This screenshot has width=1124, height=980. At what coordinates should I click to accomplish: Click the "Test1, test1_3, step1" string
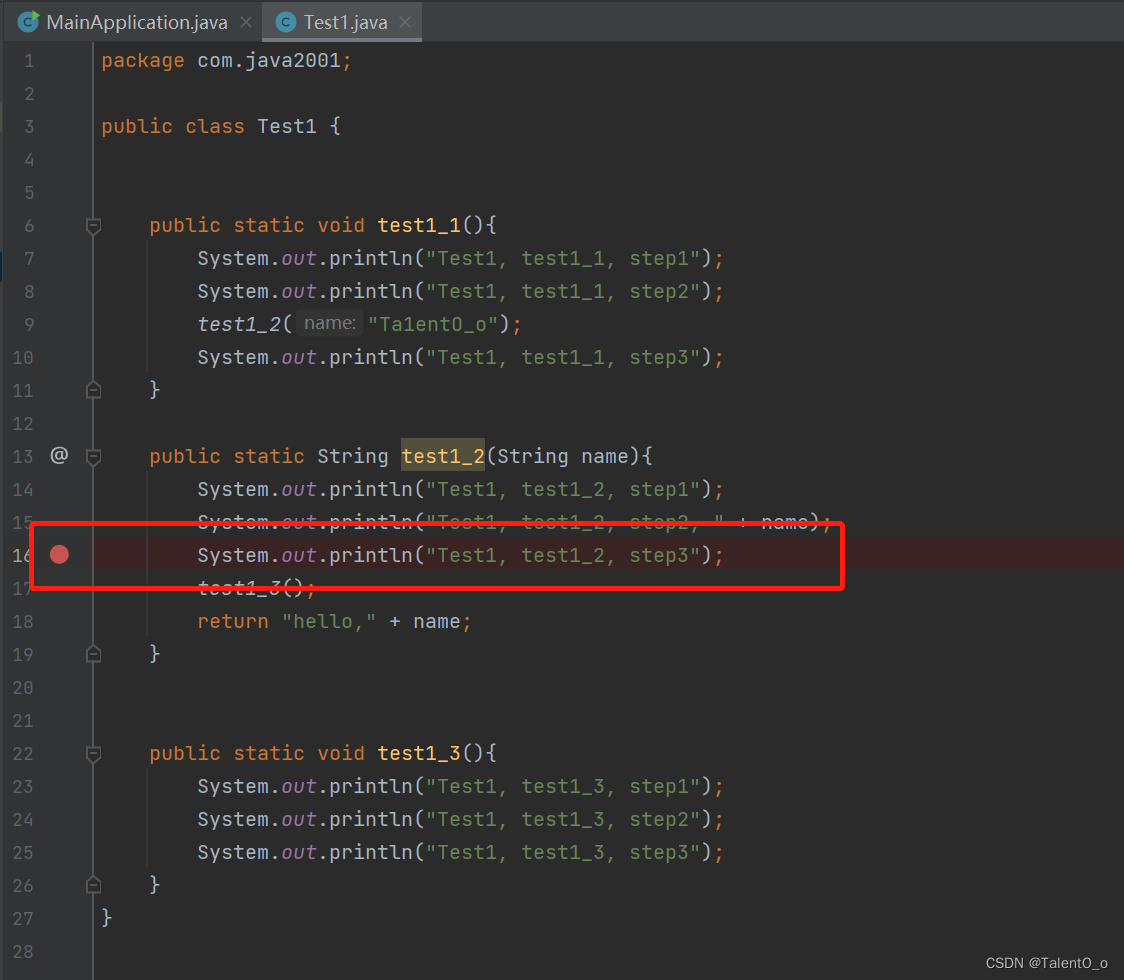[563, 786]
